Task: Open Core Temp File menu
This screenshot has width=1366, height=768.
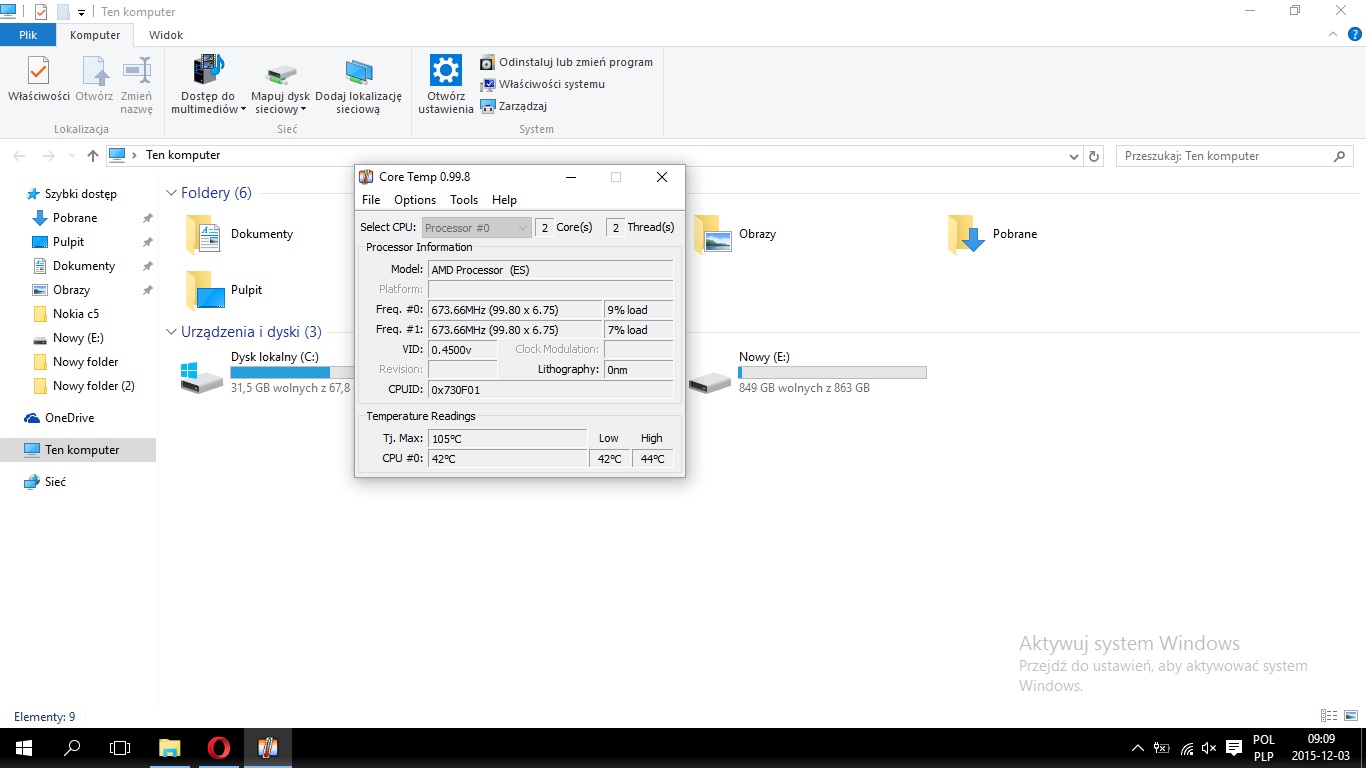Action: 371,200
